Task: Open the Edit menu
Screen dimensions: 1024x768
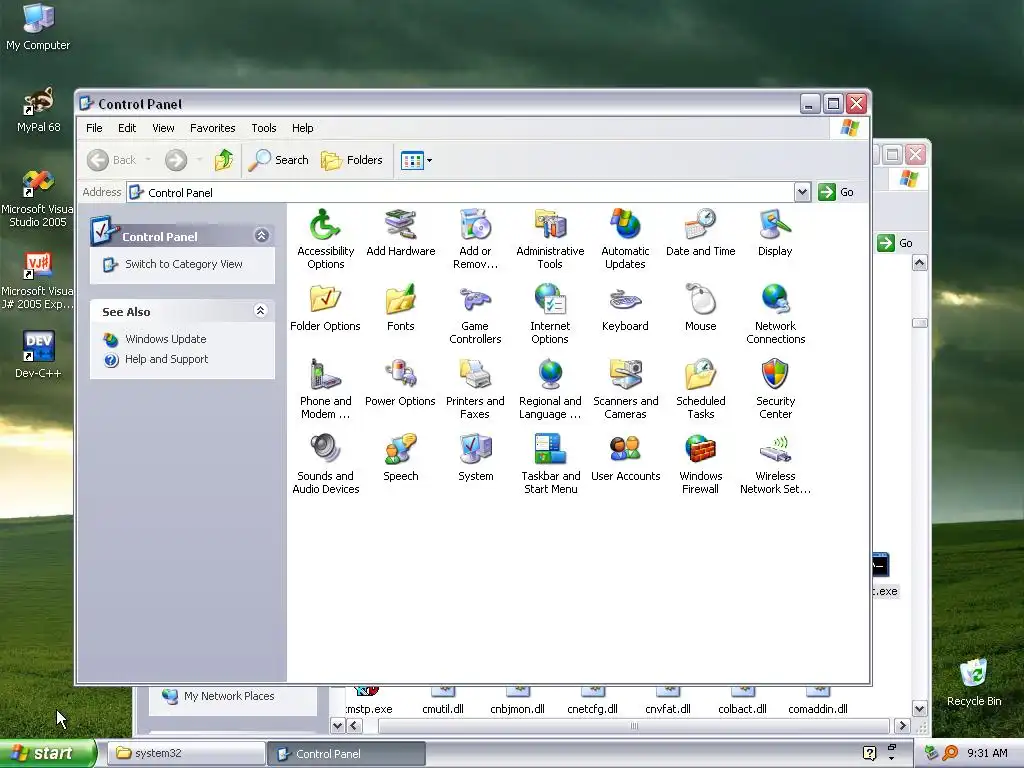Action: [127, 128]
